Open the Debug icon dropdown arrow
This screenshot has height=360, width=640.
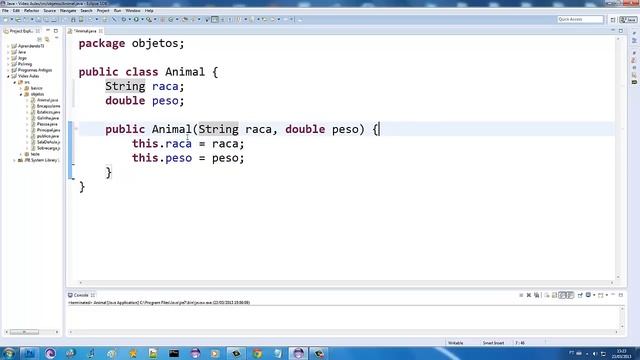(x=129, y=20)
